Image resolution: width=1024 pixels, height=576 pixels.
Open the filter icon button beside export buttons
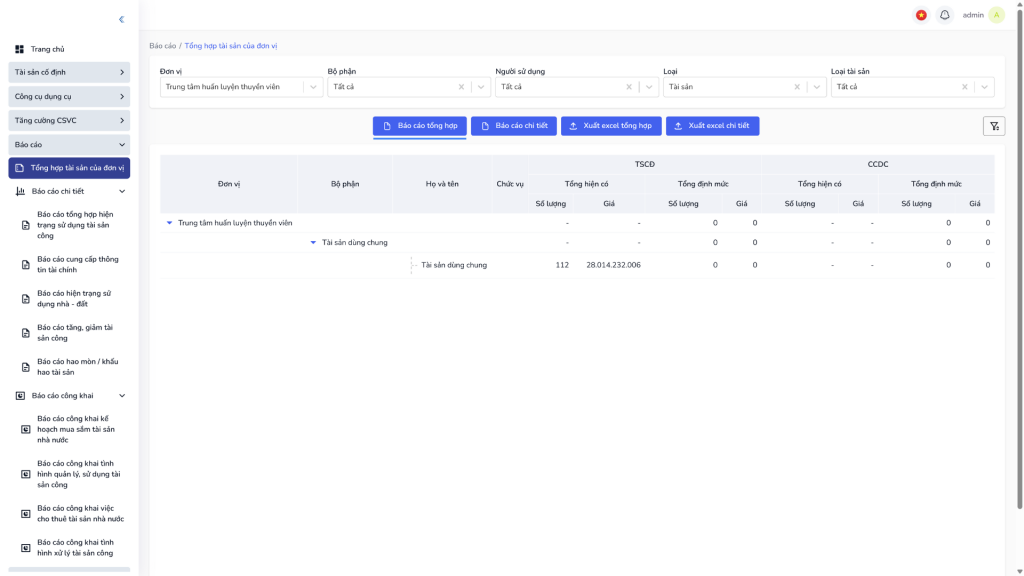pos(993,126)
